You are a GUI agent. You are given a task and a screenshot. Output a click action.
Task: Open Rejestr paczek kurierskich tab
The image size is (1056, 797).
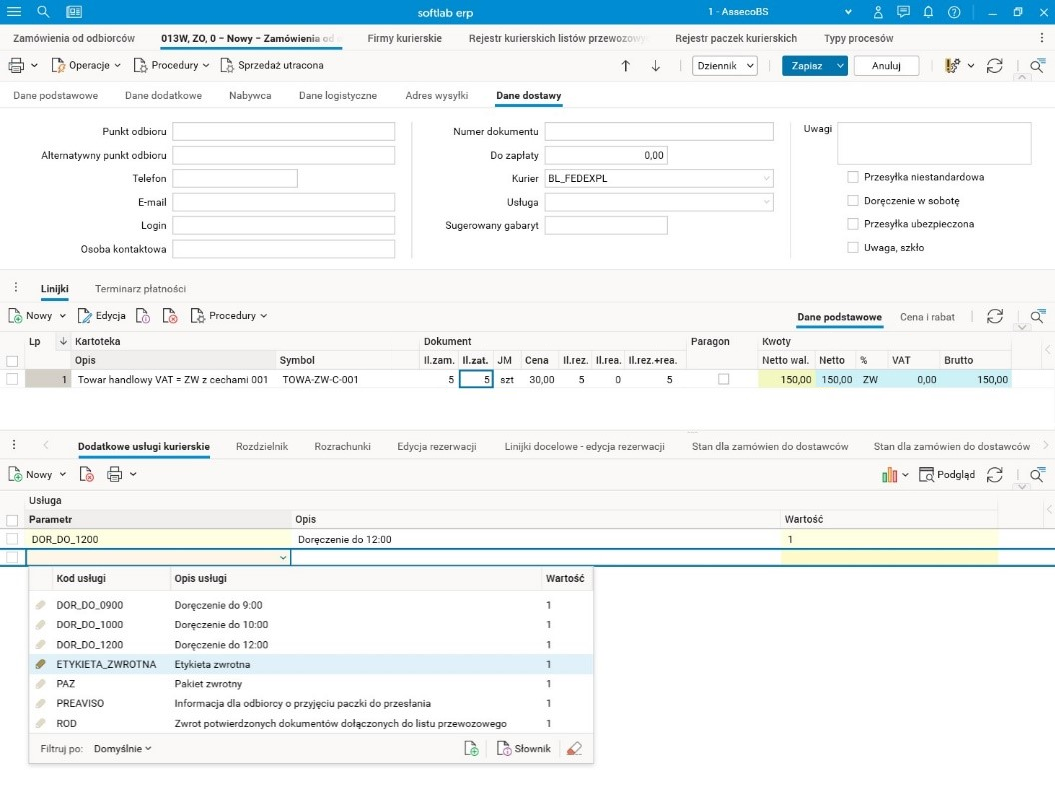coord(735,38)
